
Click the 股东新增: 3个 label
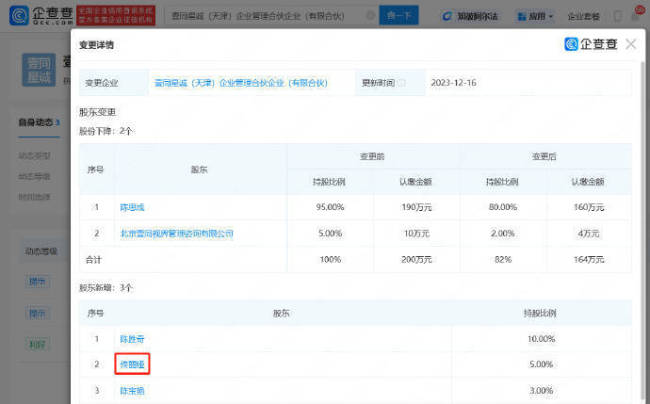[x=106, y=288]
